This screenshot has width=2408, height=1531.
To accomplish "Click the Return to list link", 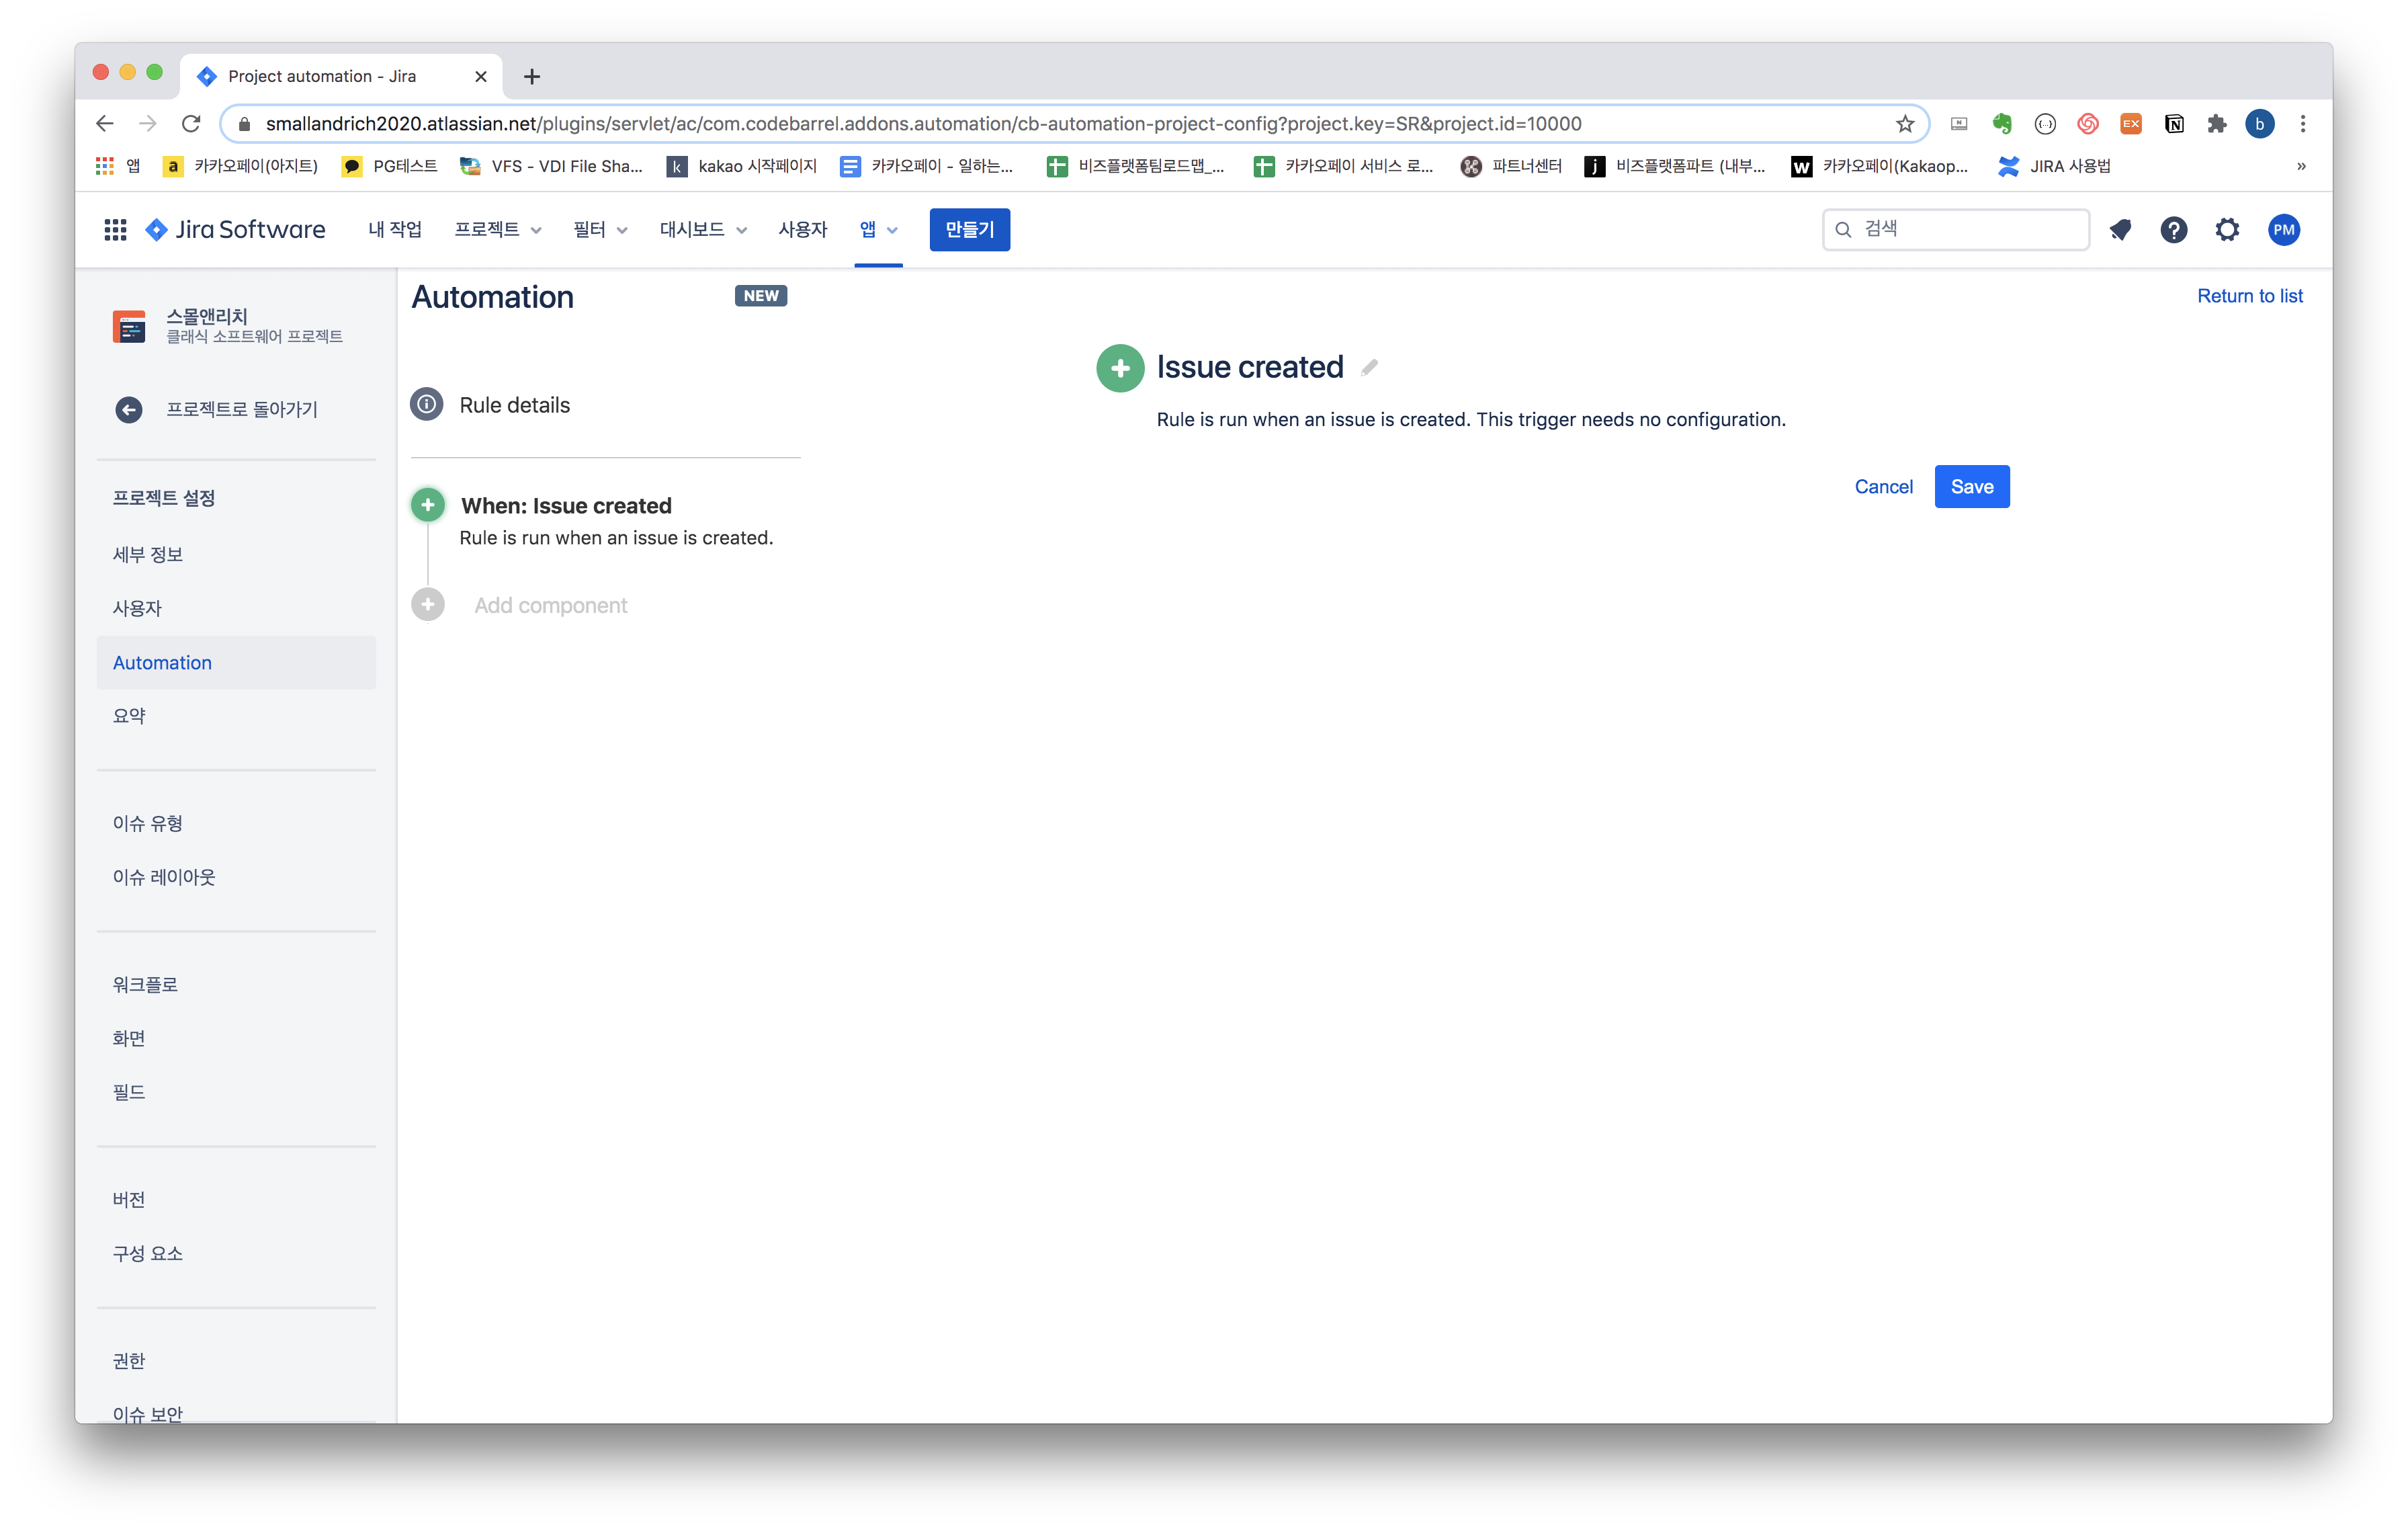I will point(2249,296).
